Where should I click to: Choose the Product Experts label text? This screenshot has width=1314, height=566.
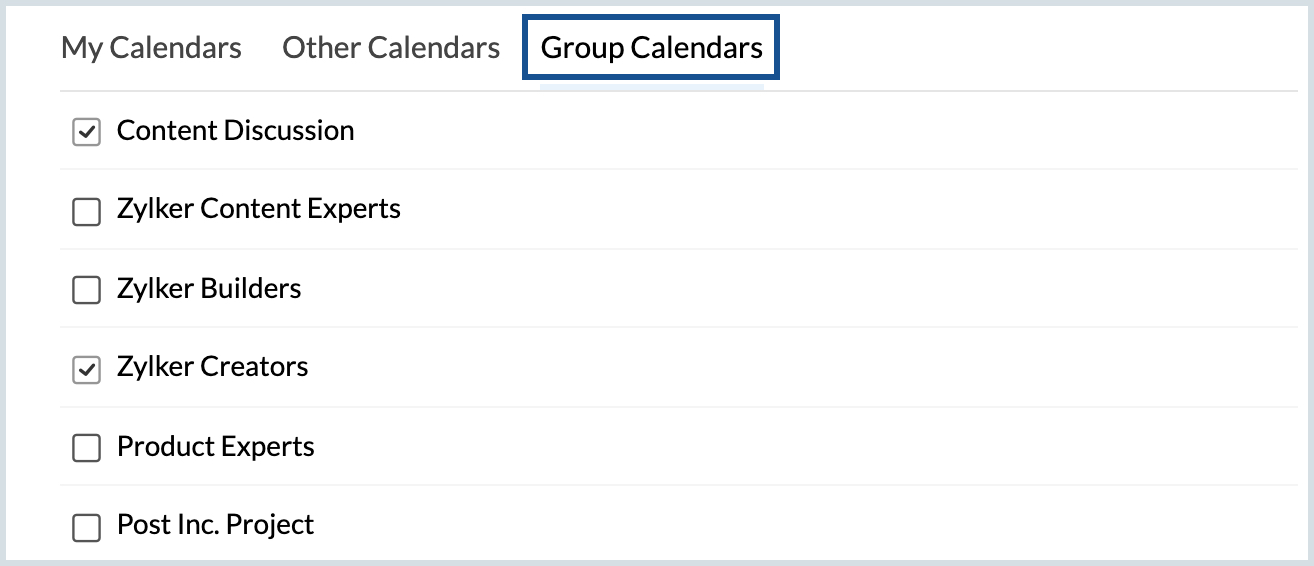[x=215, y=446]
